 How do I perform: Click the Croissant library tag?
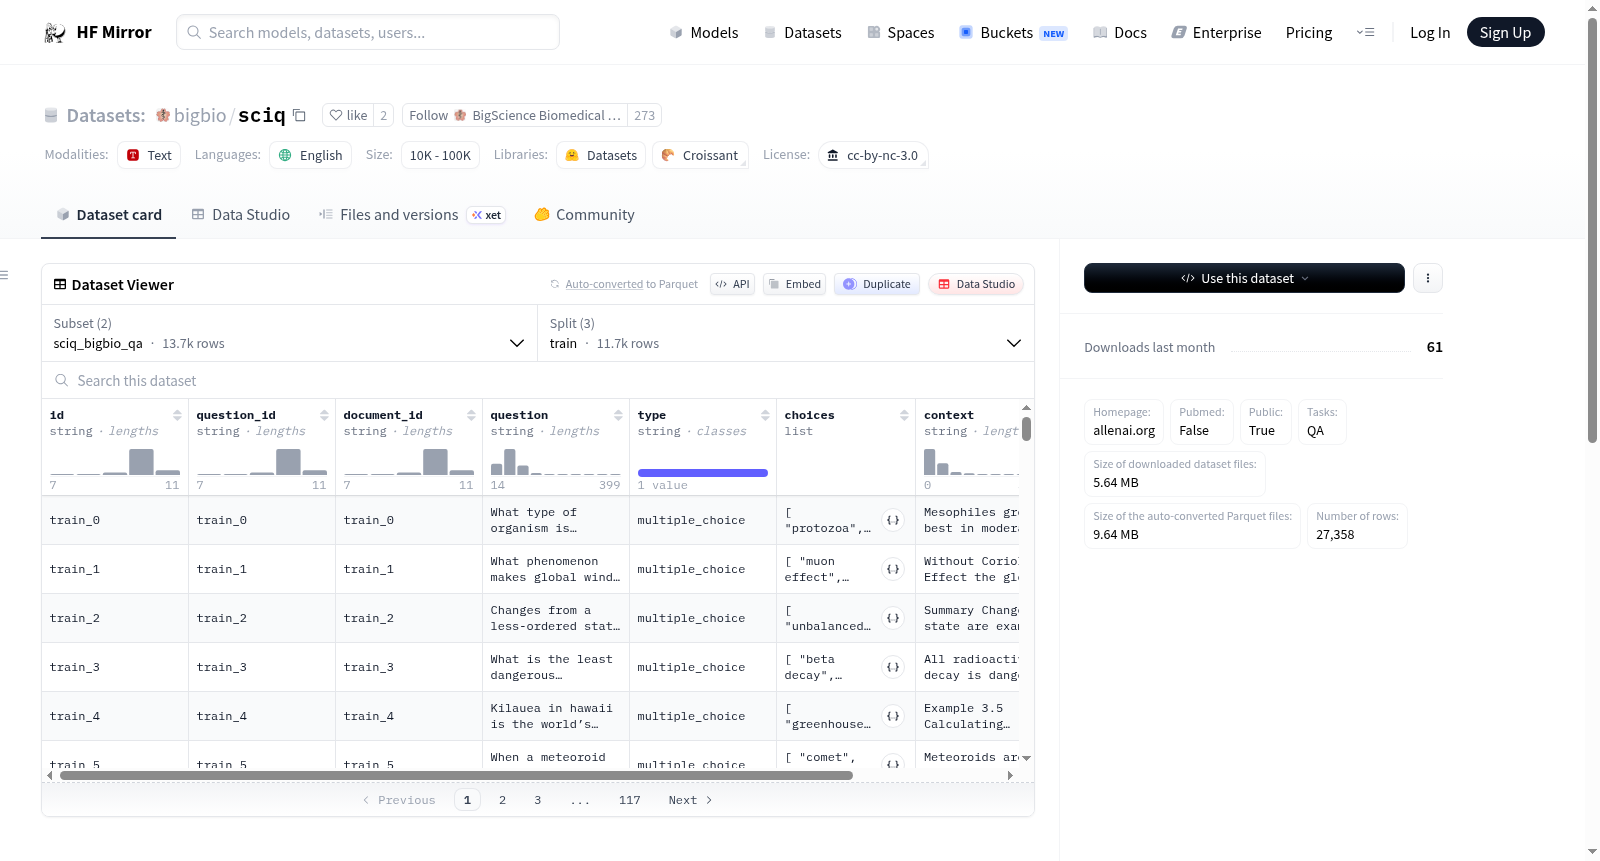pos(700,155)
